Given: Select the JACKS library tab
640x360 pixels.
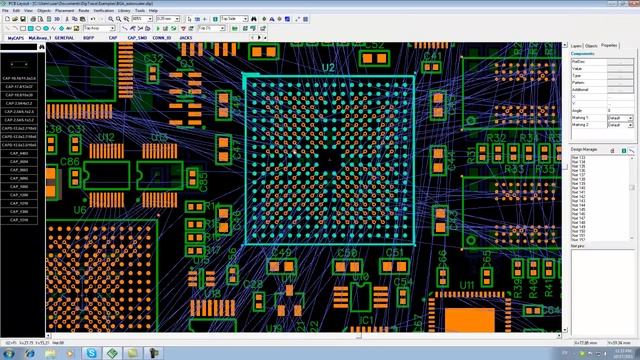Looking at the screenshot, I should 186,38.
